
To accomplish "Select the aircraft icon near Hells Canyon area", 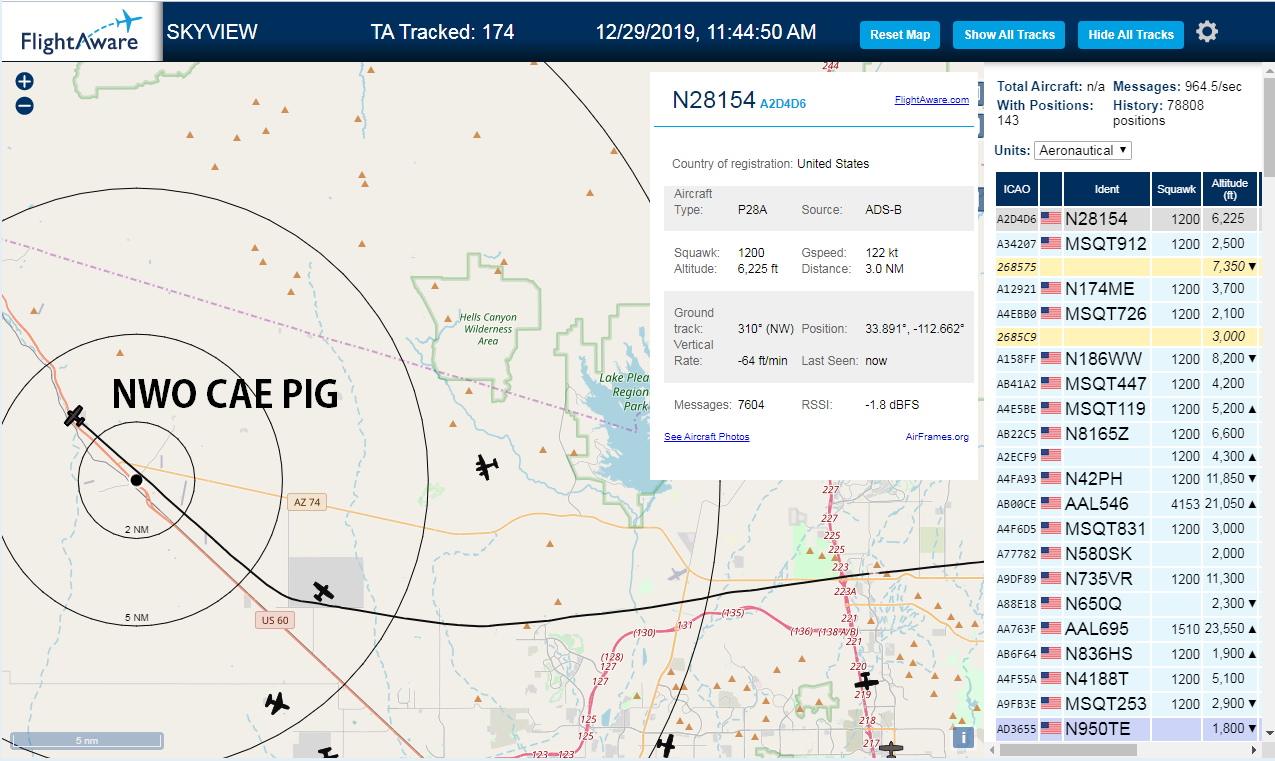I will [487, 466].
